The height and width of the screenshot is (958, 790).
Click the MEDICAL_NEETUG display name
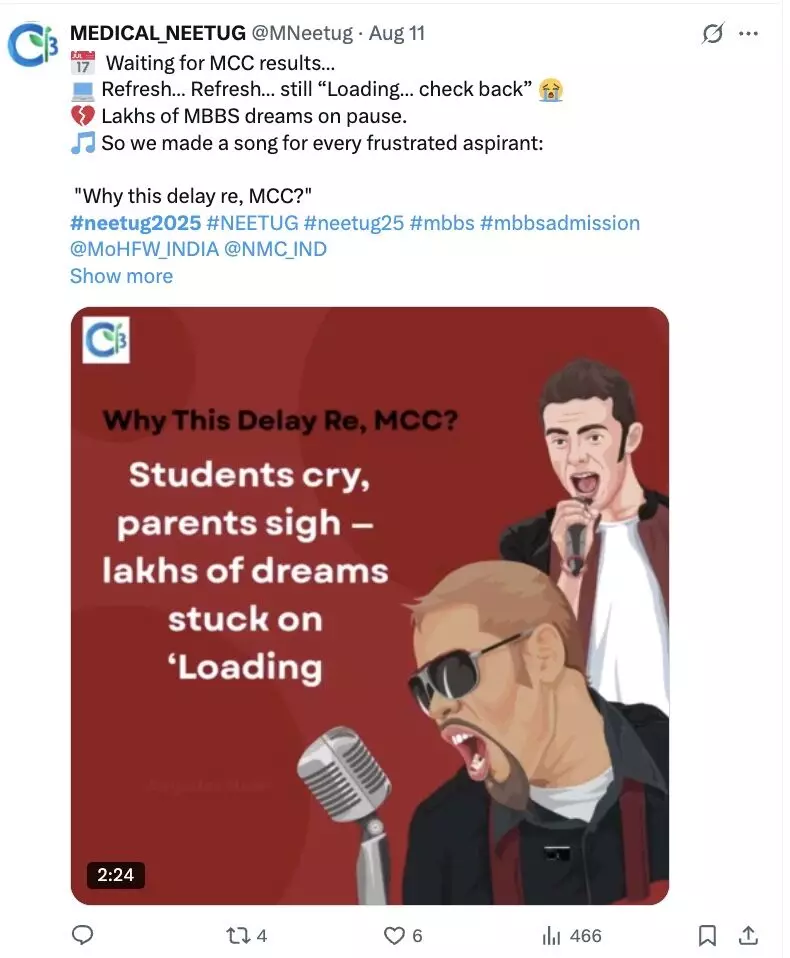click(158, 33)
